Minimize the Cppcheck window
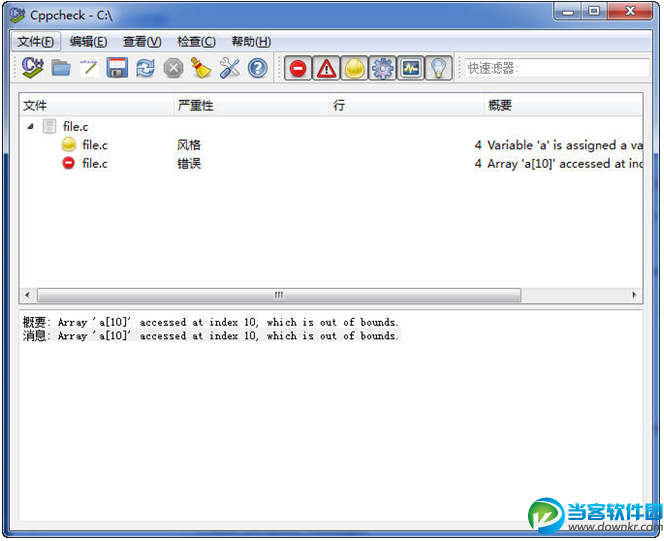This screenshot has width=664, height=541. (567, 11)
